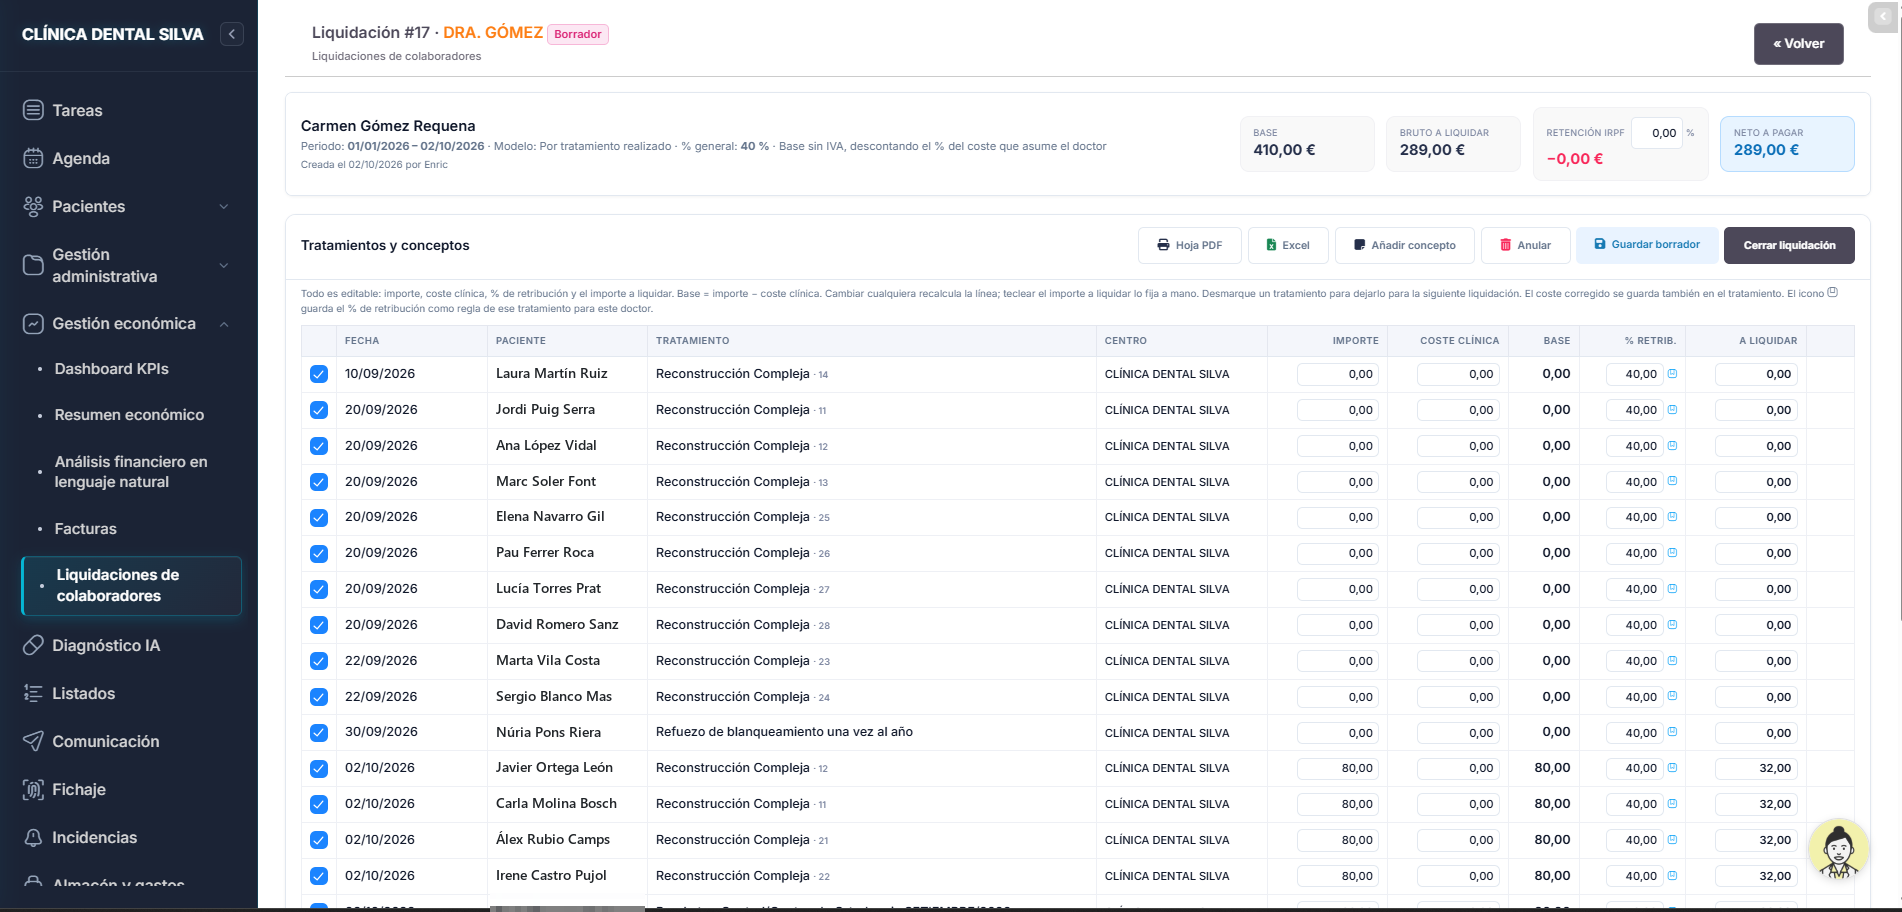
Task: Open the Agenda calendar icon
Action: (x=33, y=158)
